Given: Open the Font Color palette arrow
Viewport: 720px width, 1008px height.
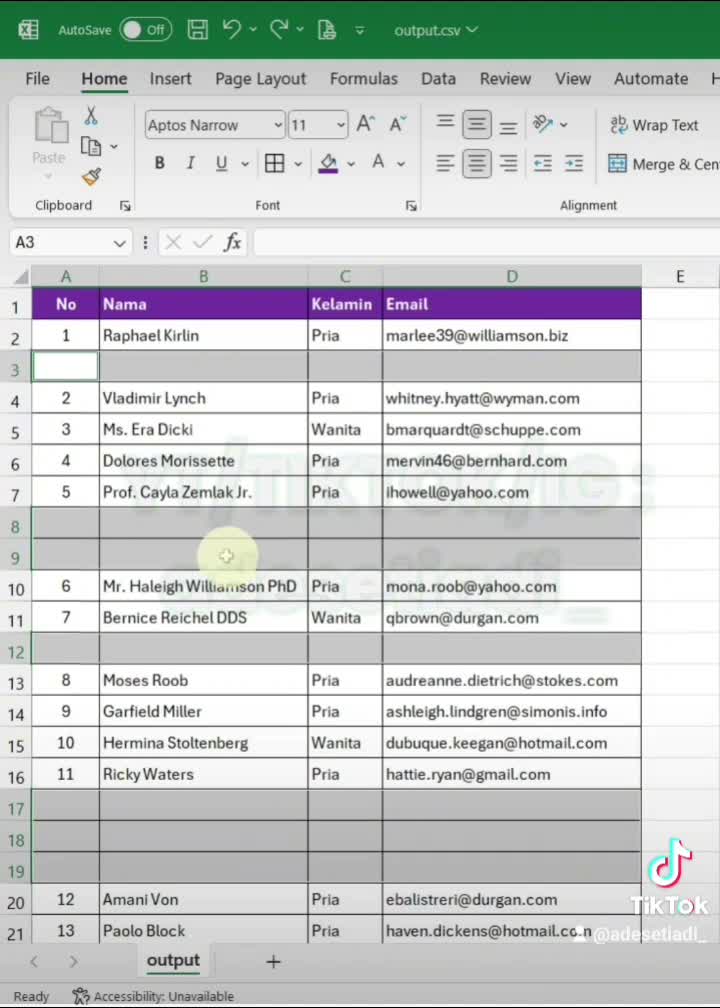Looking at the screenshot, I should (401, 164).
